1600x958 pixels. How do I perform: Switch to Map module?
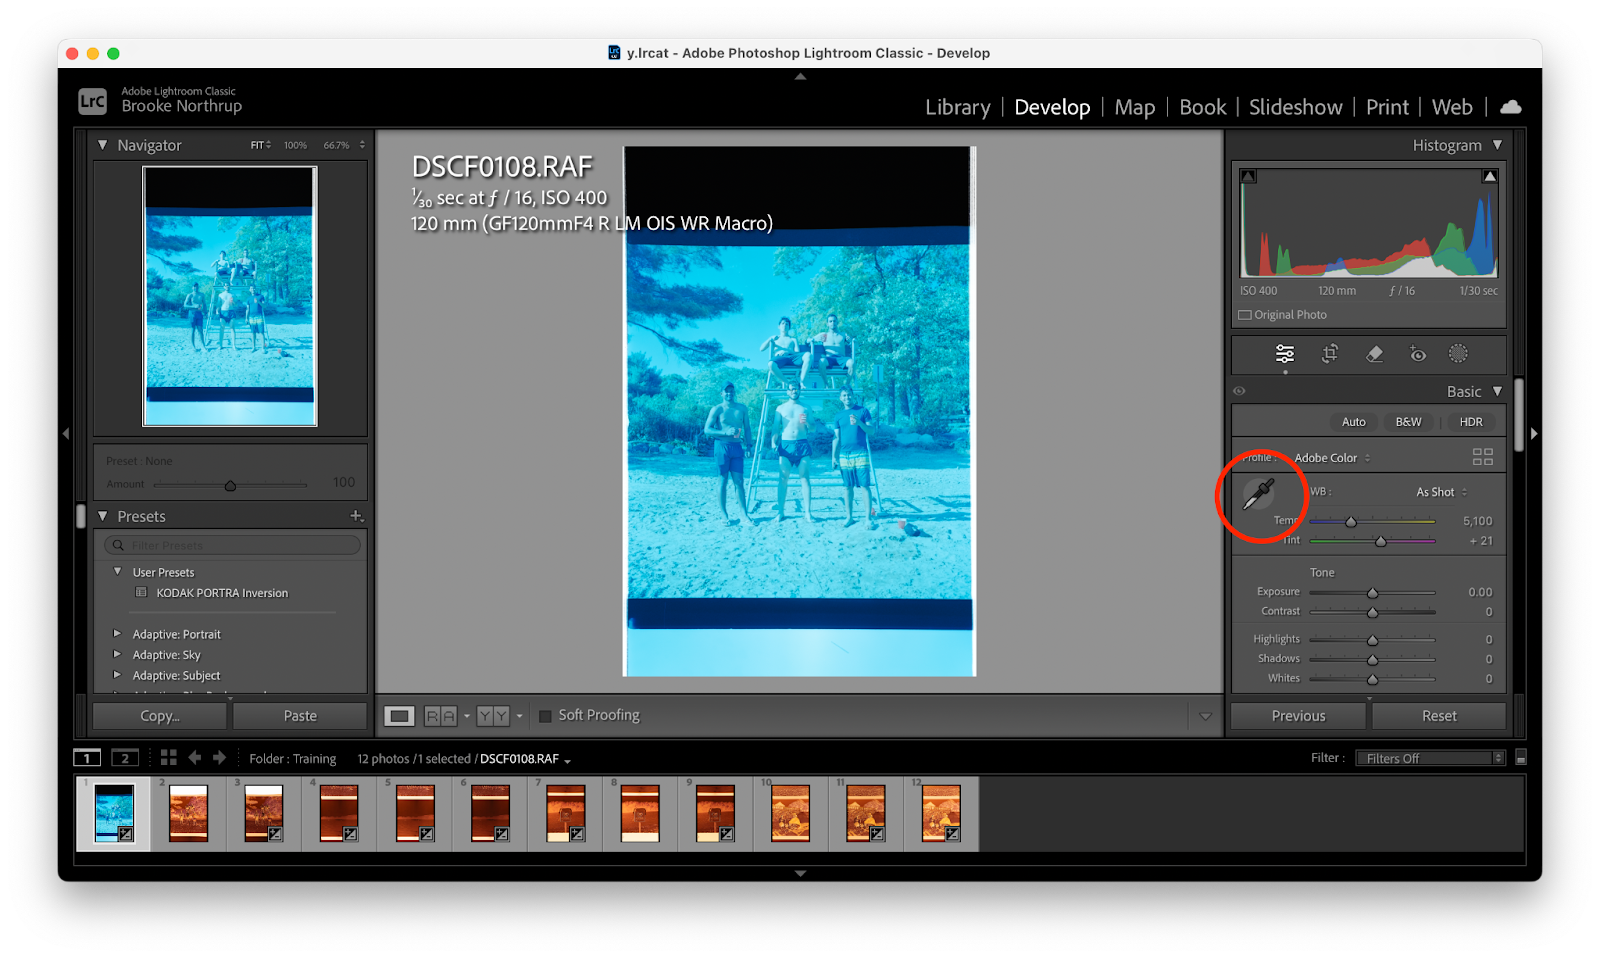click(x=1135, y=107)
